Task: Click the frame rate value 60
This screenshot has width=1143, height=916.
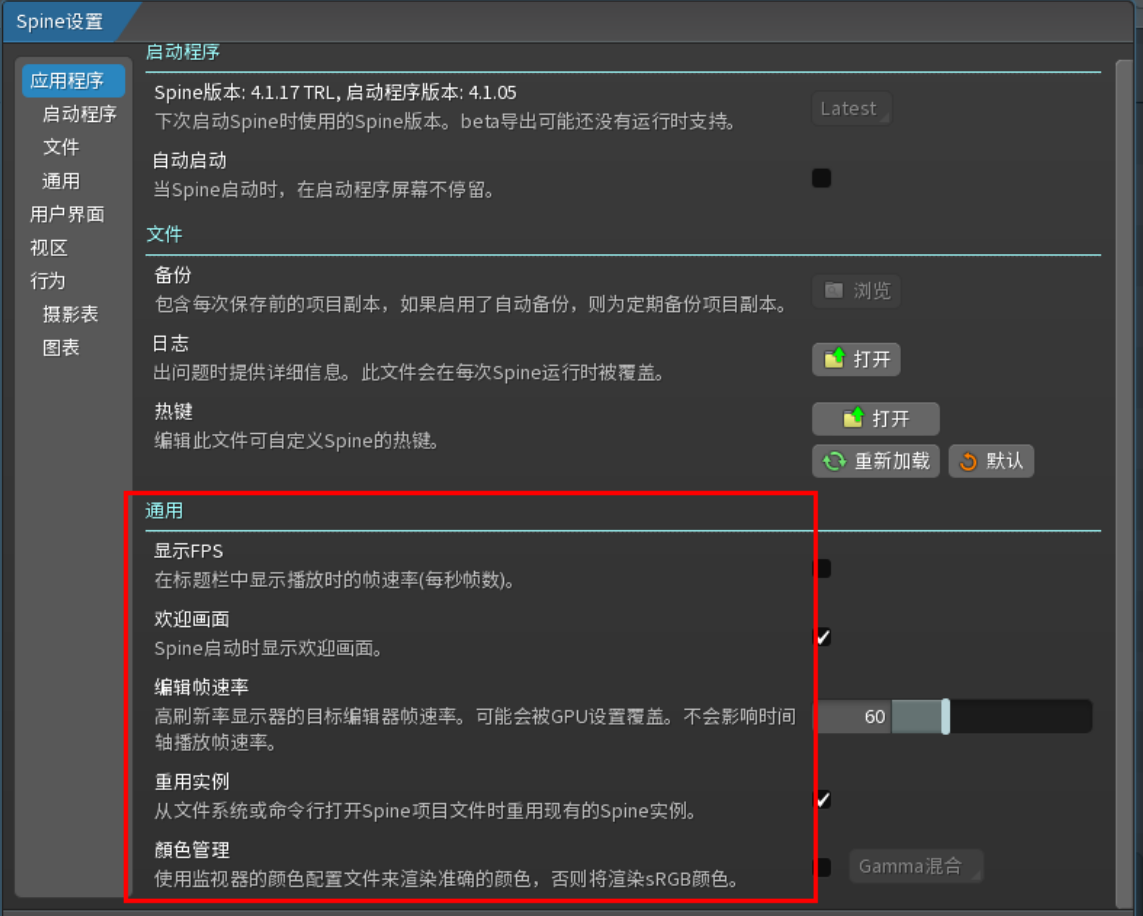Action: pyautogui.click(x=875, y=716)
